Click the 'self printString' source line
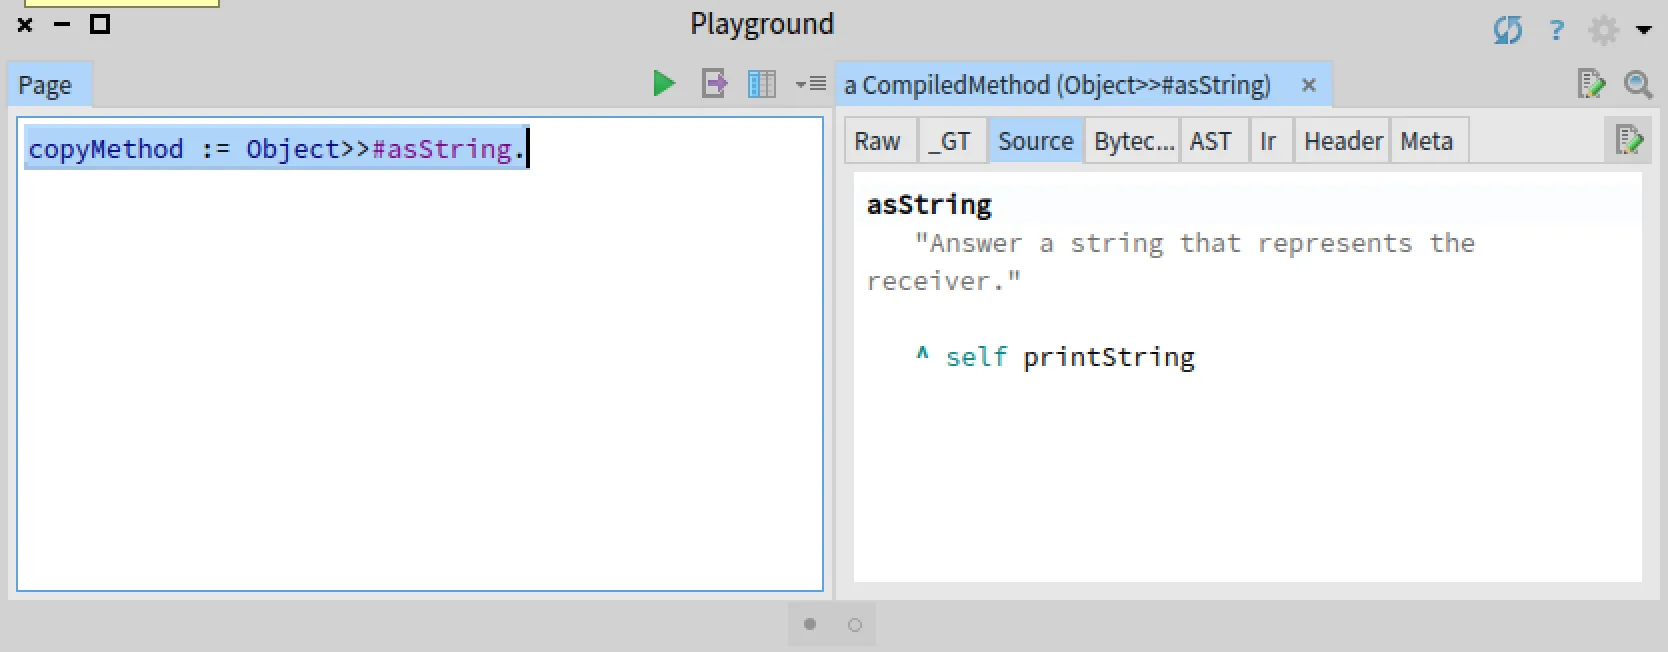The width and height of the screenshot is (1668, 652). pos(1055,357)
